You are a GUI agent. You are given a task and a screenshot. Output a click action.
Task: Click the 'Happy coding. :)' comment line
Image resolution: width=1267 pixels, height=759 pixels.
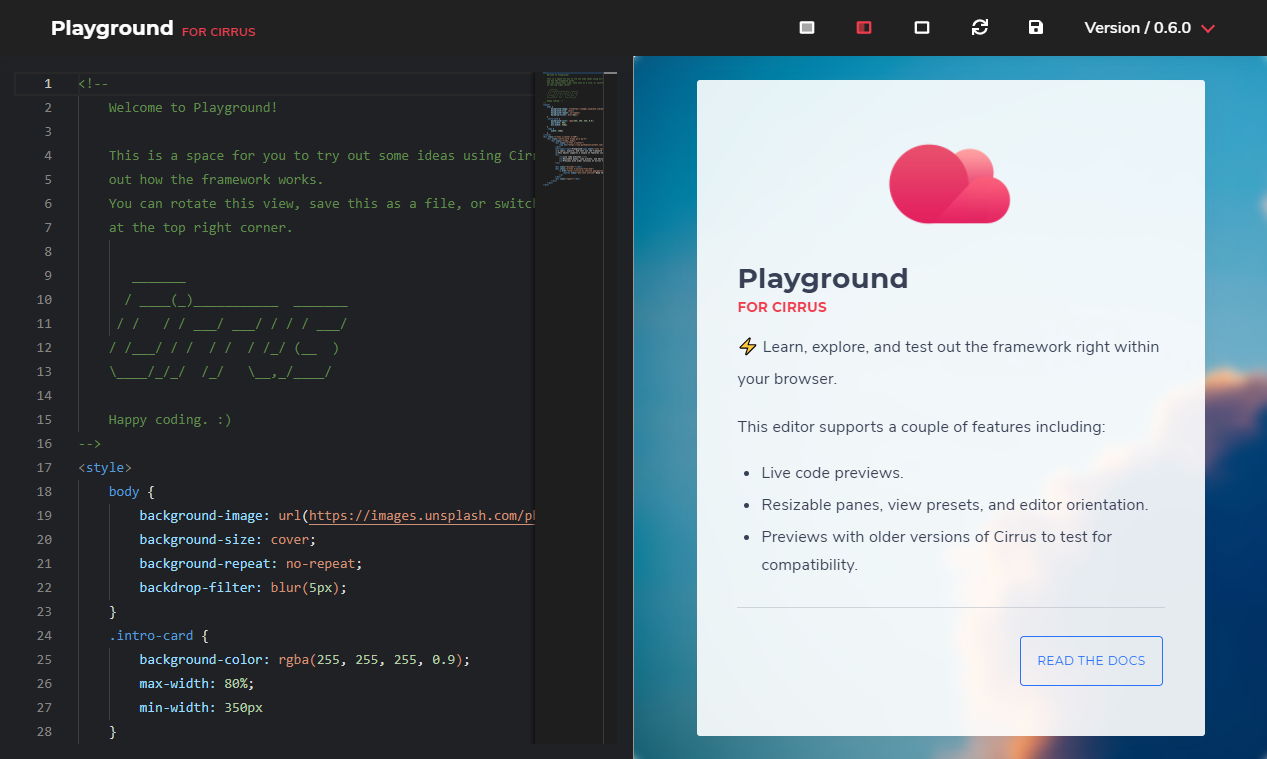(x=170, y=420)
